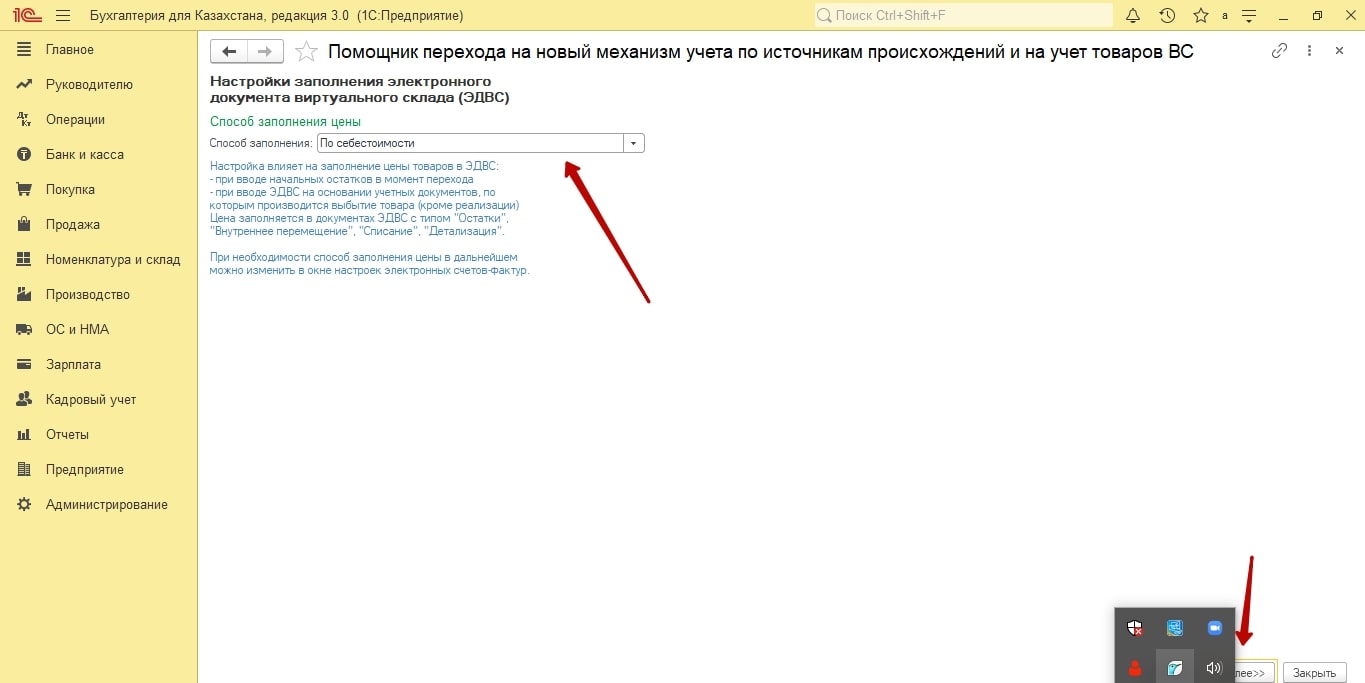This screenshot has height=683, width=1365.
Task: Open the Номенклатура и склад section
Action: [x=113, y=260]
